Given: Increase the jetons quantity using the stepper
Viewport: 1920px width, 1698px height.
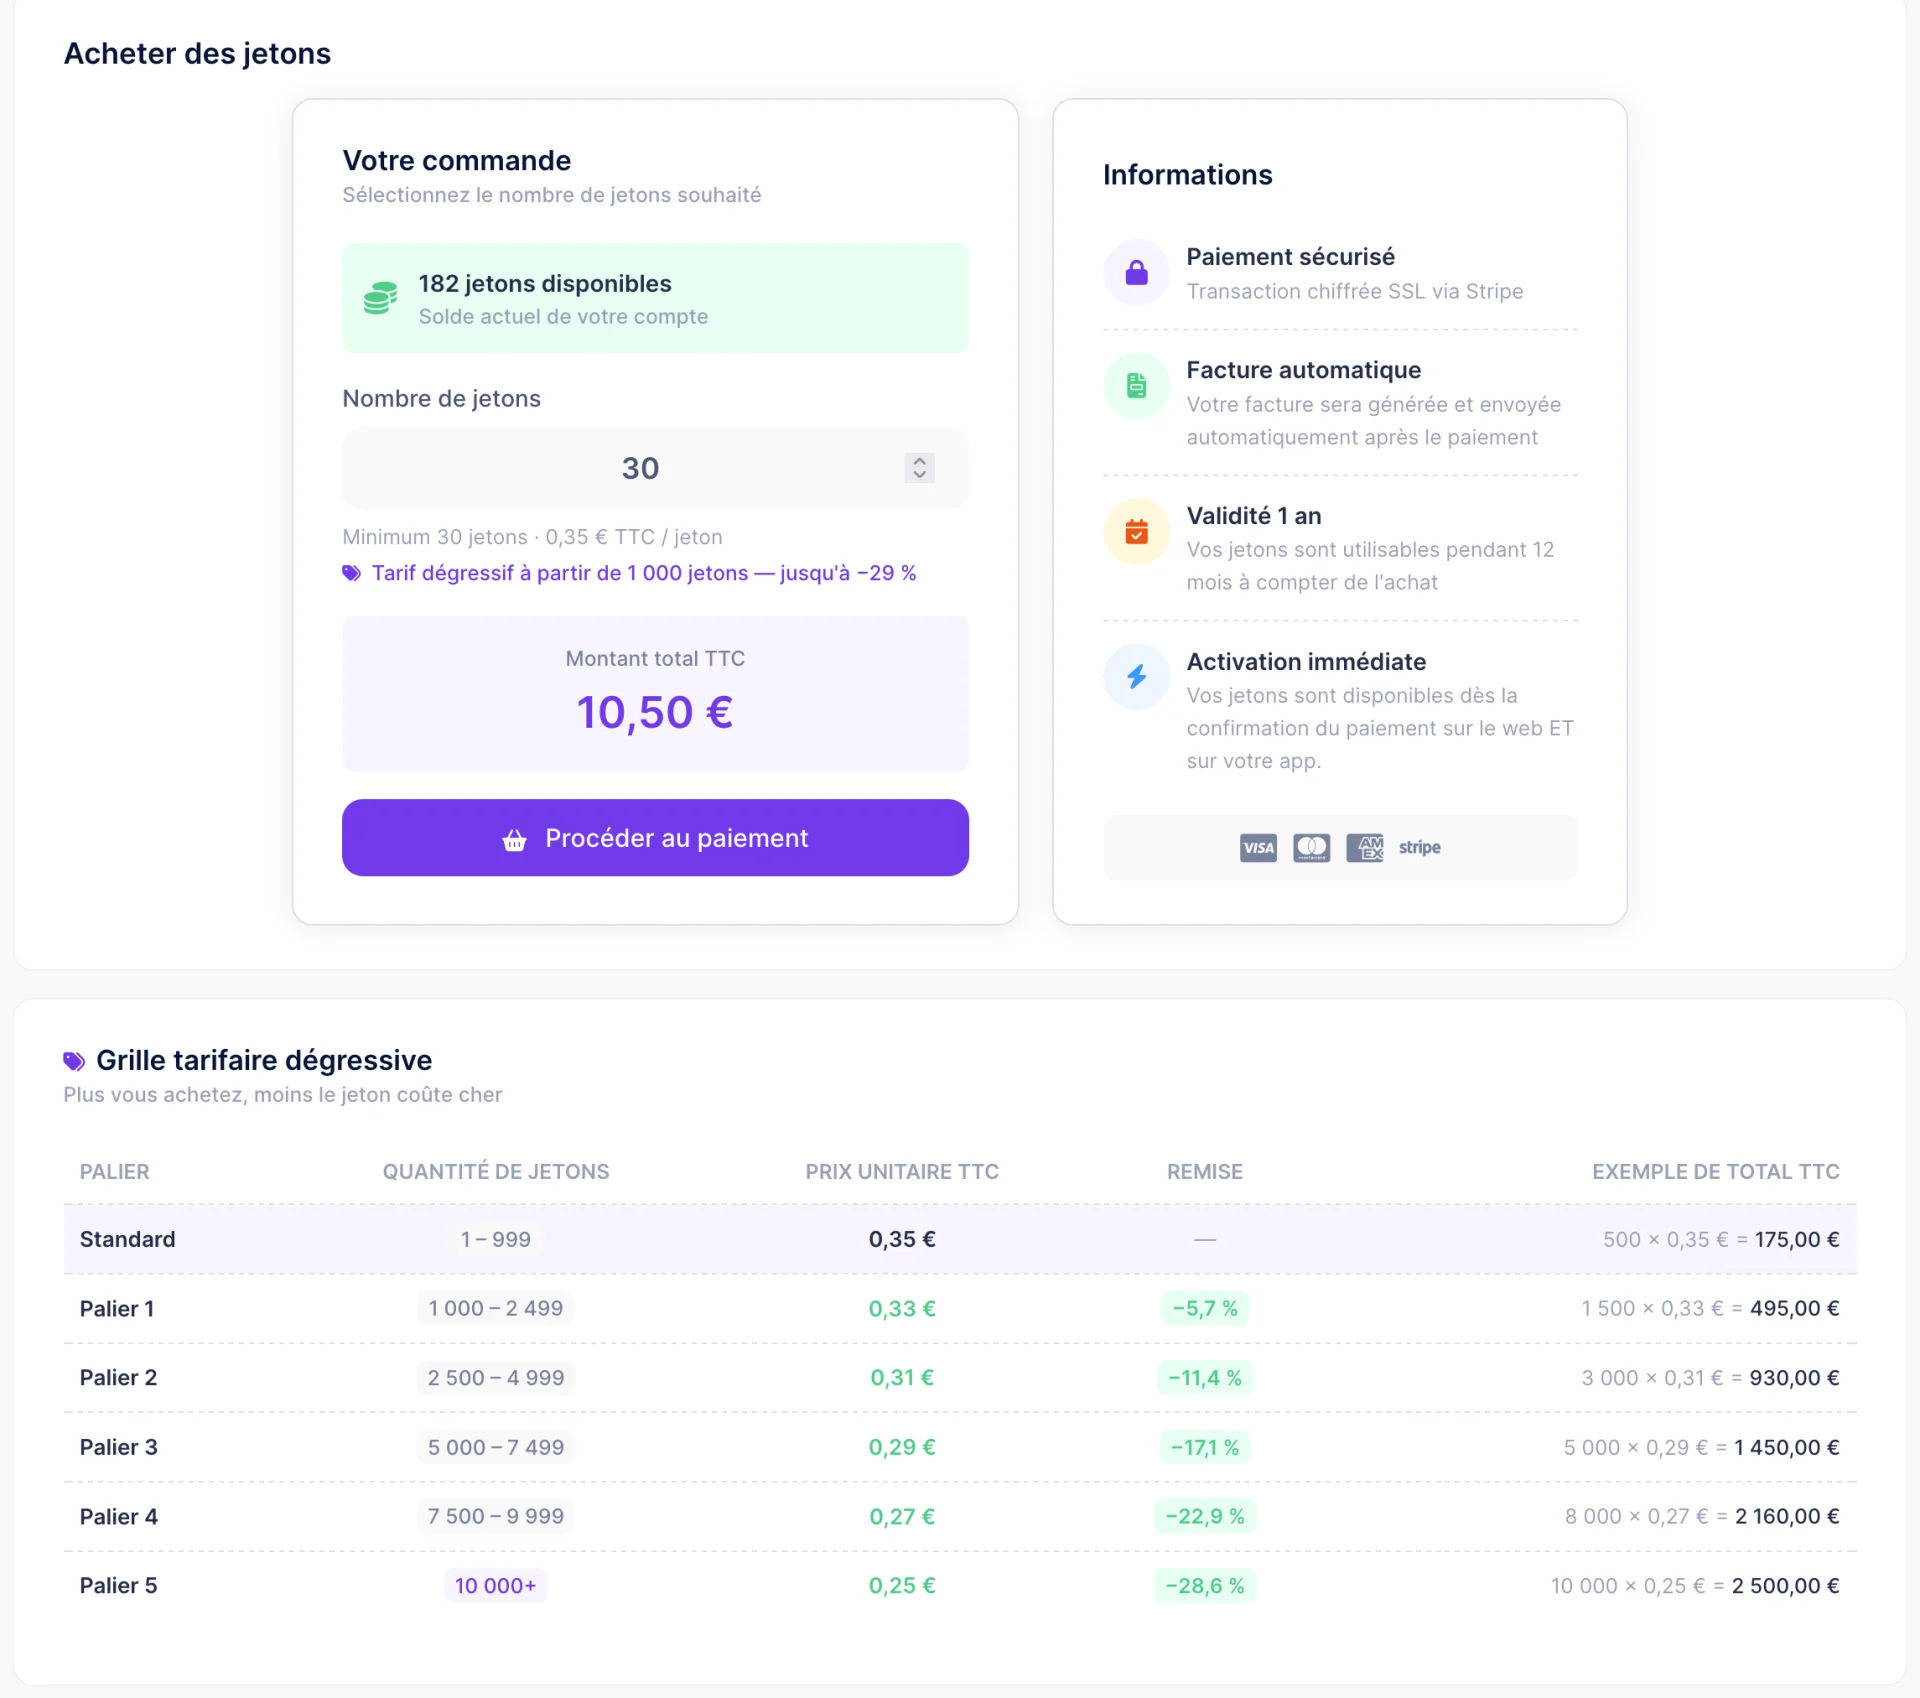Looking at the screenshot, I should click(918, 461).
